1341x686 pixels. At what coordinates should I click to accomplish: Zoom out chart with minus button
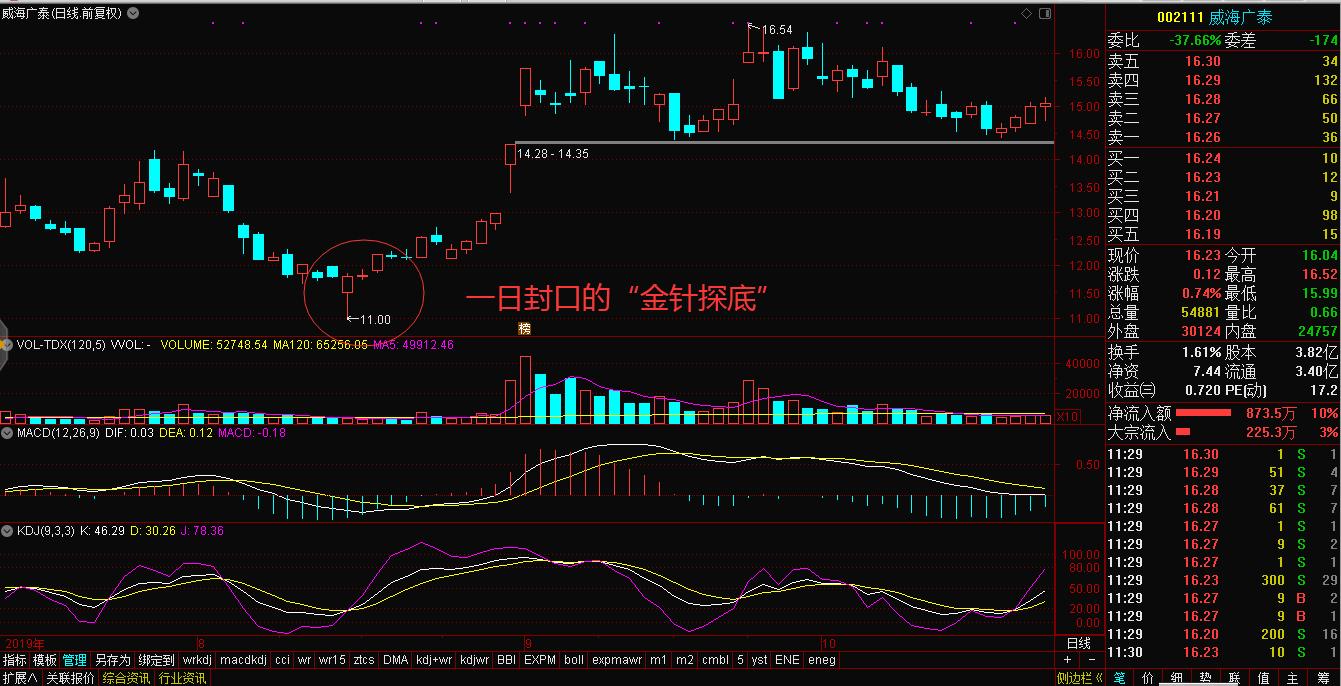click(x=1090, y=660)
